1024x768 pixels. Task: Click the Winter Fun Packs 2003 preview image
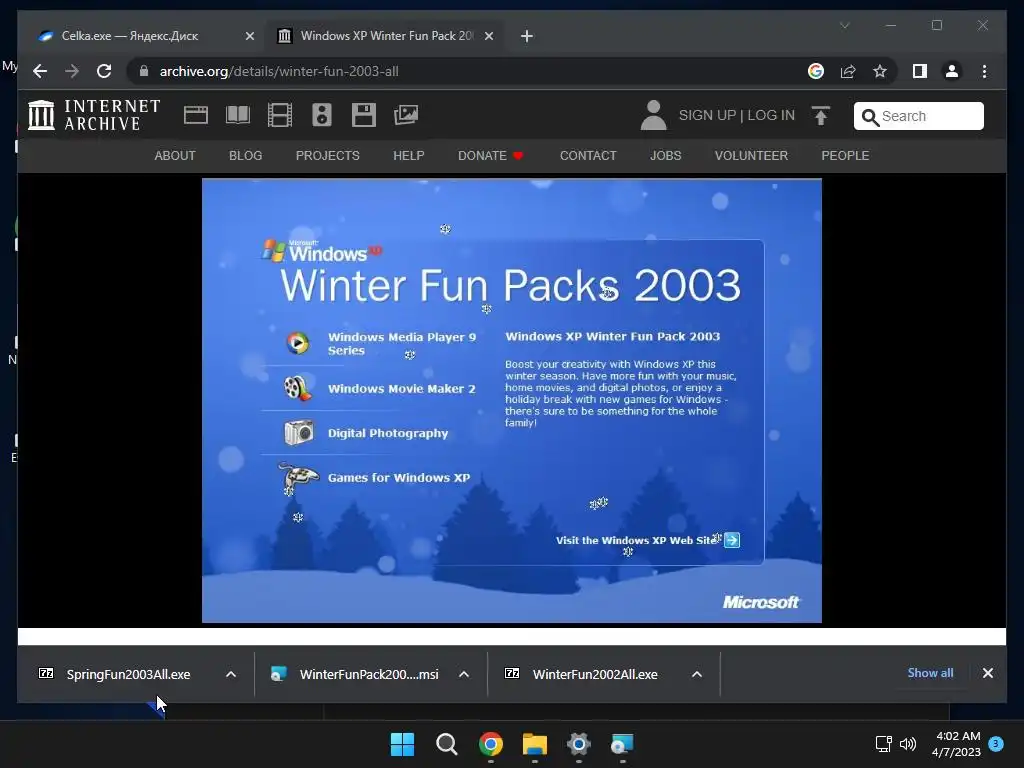511,400
